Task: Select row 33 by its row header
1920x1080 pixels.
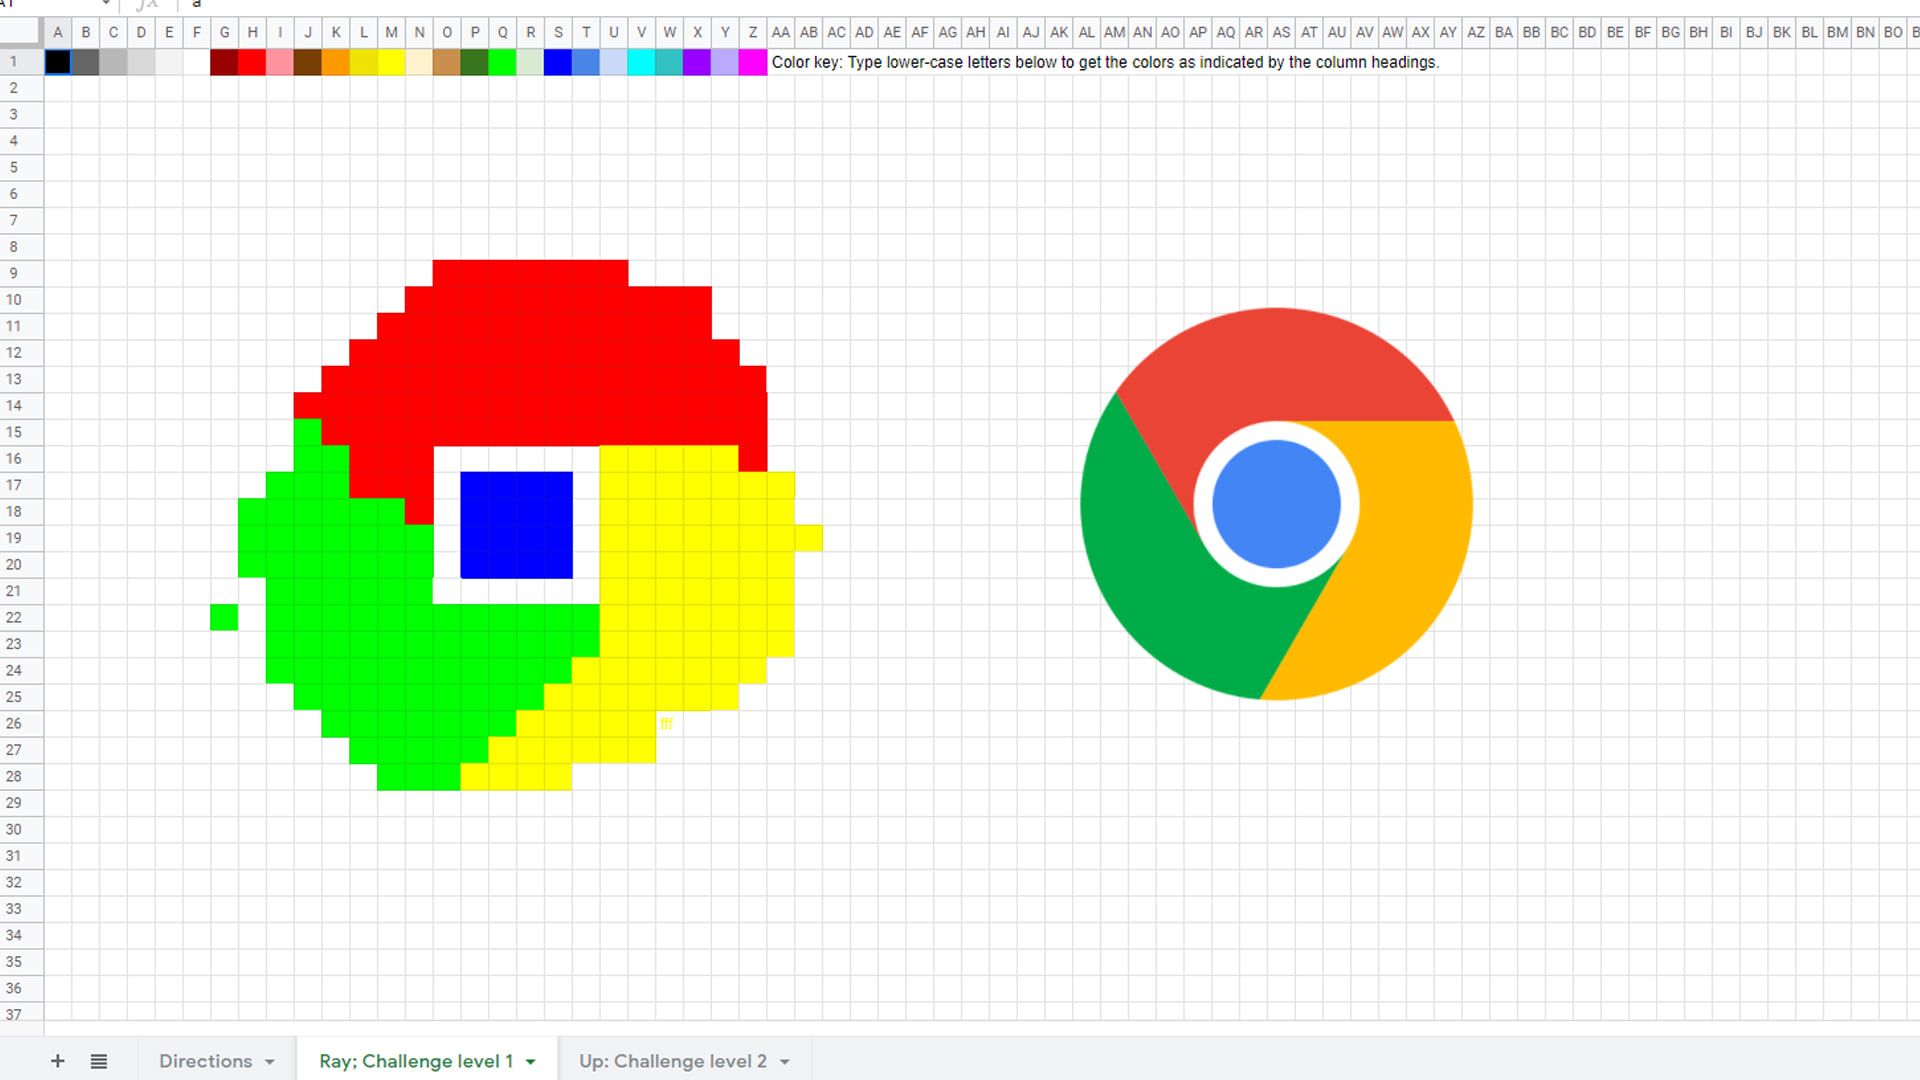Action: (21, 909)
